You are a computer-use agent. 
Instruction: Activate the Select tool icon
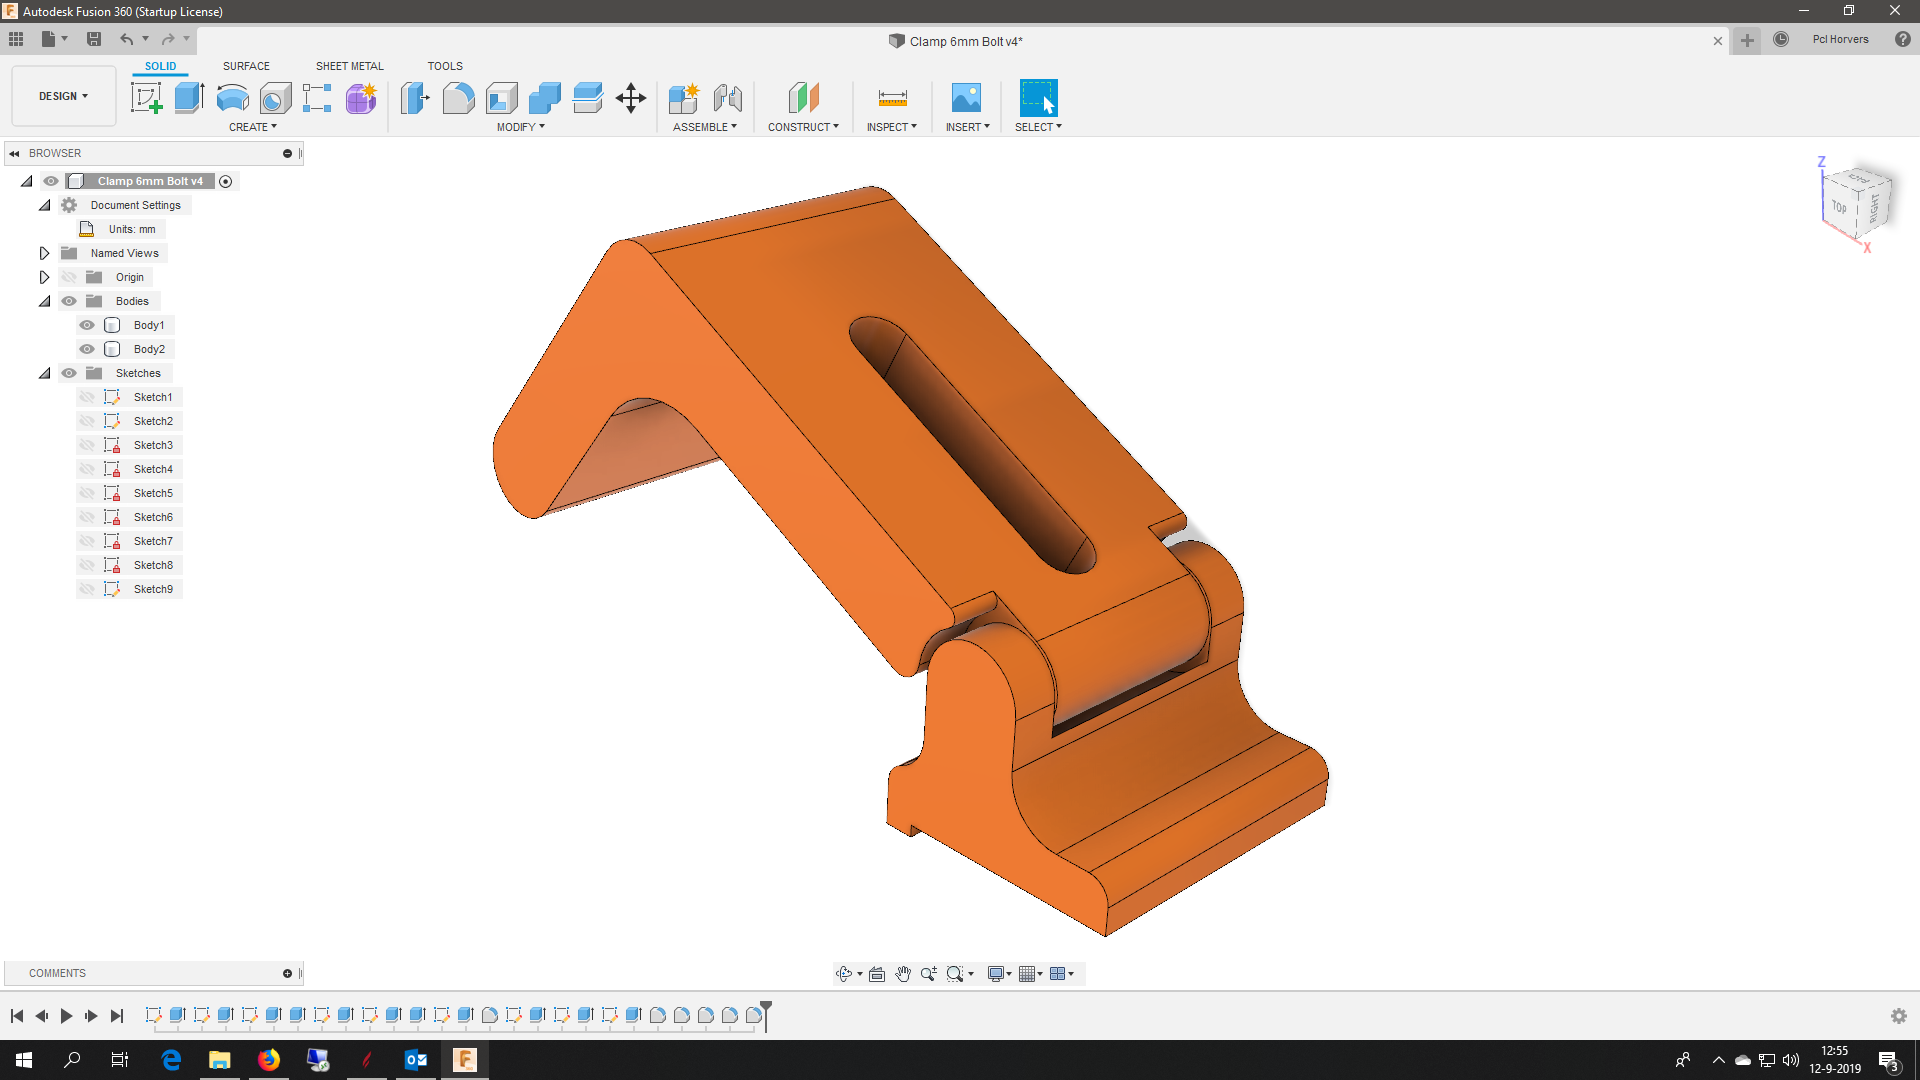[x=1038, y=98]
